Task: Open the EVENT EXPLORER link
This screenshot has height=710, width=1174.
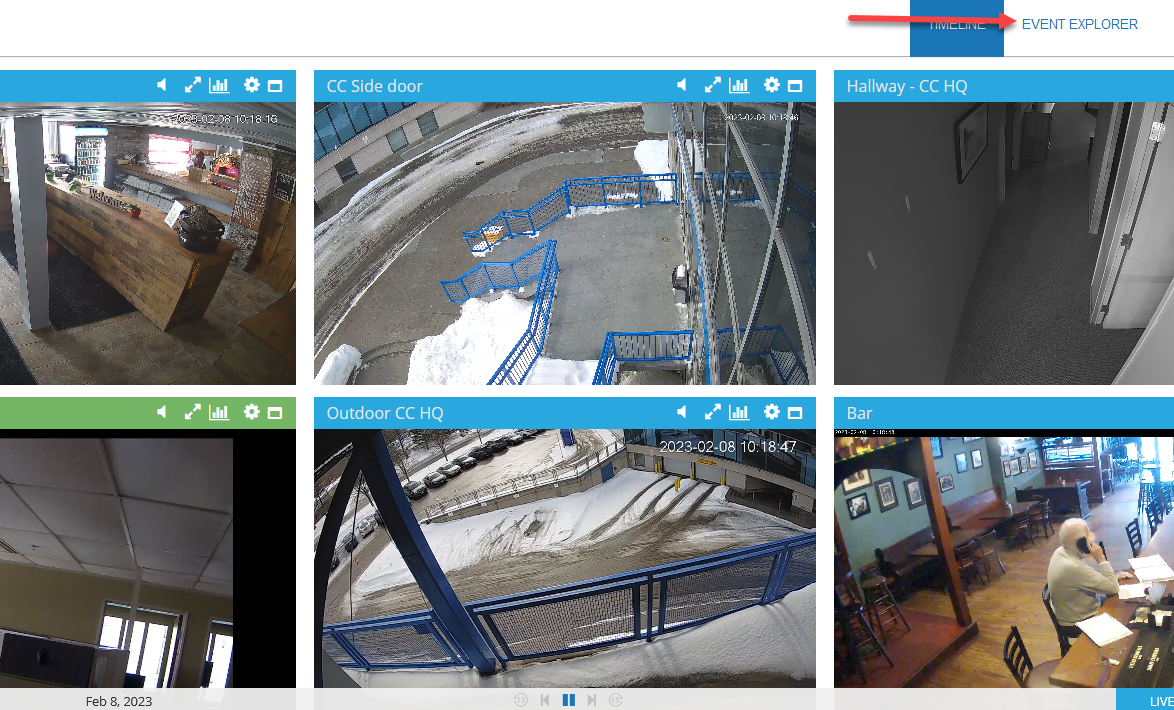Action: click(x=1079, y=24)
